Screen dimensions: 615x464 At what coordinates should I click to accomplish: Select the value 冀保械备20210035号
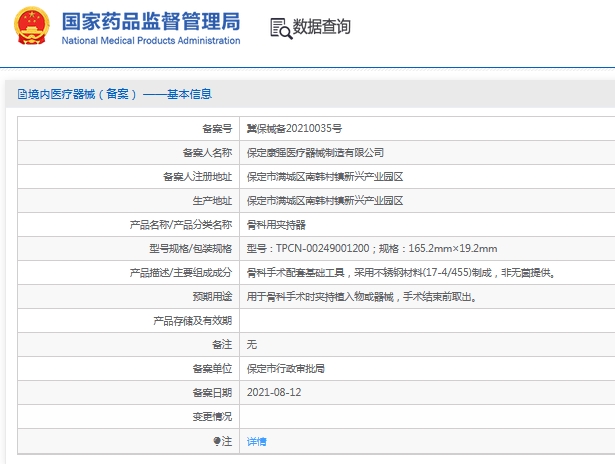click(x=294, y=129)
